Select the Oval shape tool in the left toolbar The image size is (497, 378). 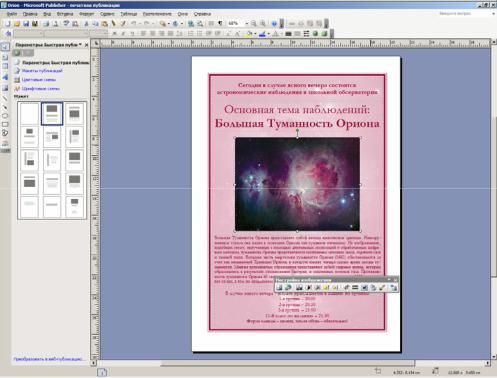pyautogui.click(x=5, y=116)
